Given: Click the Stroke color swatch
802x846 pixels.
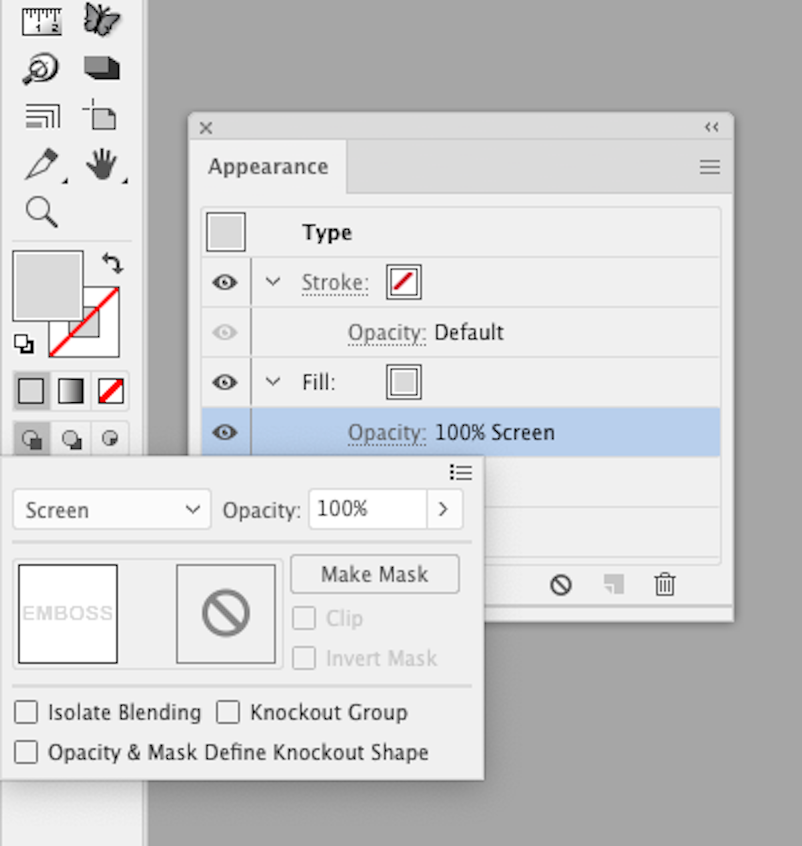Looking at the screenshot, I should (x=404, y=283).
